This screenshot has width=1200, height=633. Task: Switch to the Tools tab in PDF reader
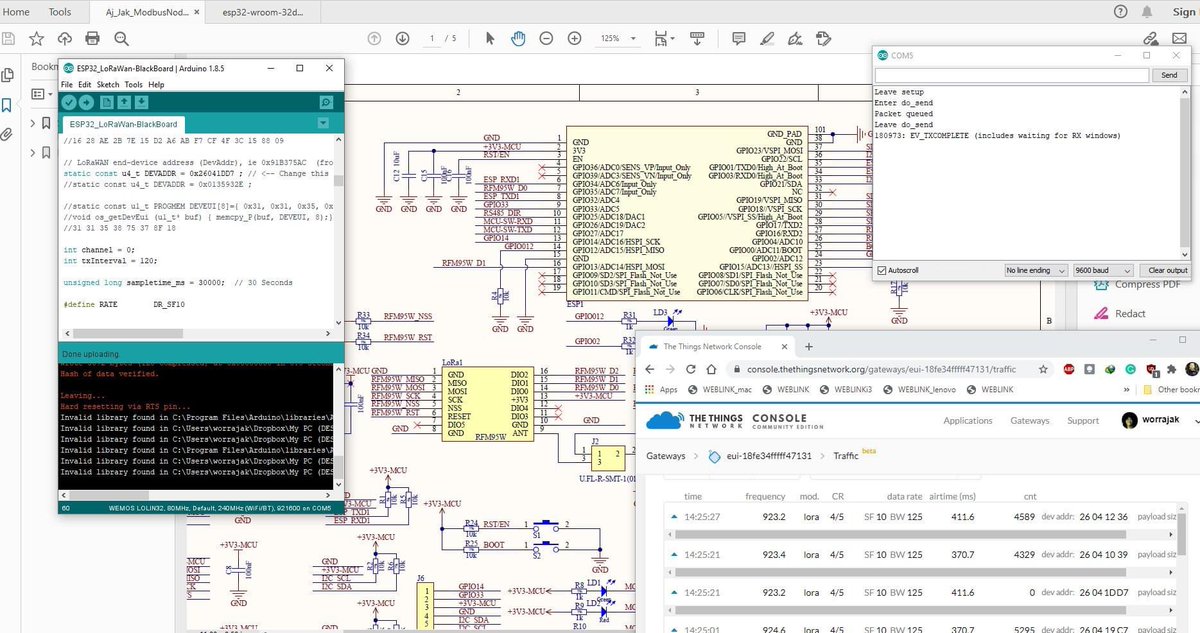[x=60, y=12]
